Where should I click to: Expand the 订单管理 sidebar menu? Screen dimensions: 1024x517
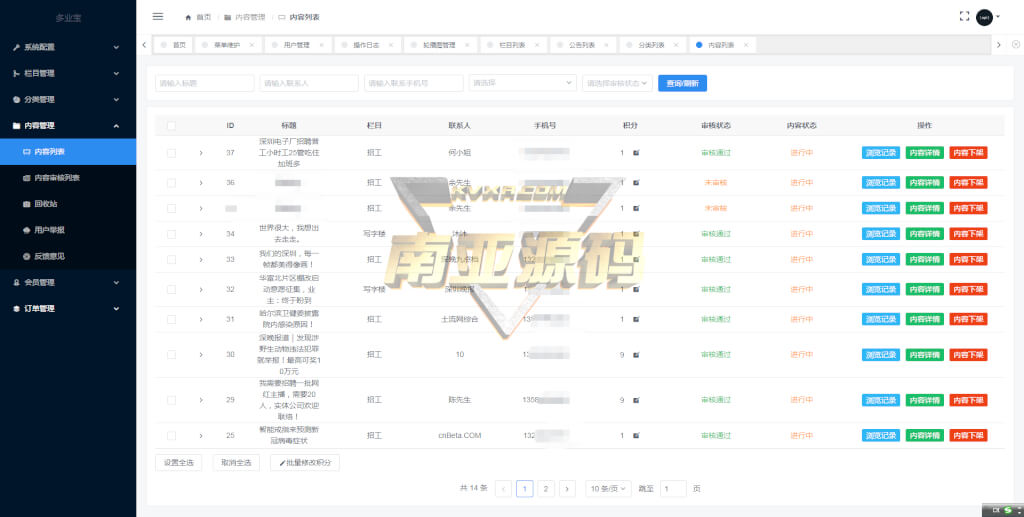pyautogui.click(x=68, y=308)
